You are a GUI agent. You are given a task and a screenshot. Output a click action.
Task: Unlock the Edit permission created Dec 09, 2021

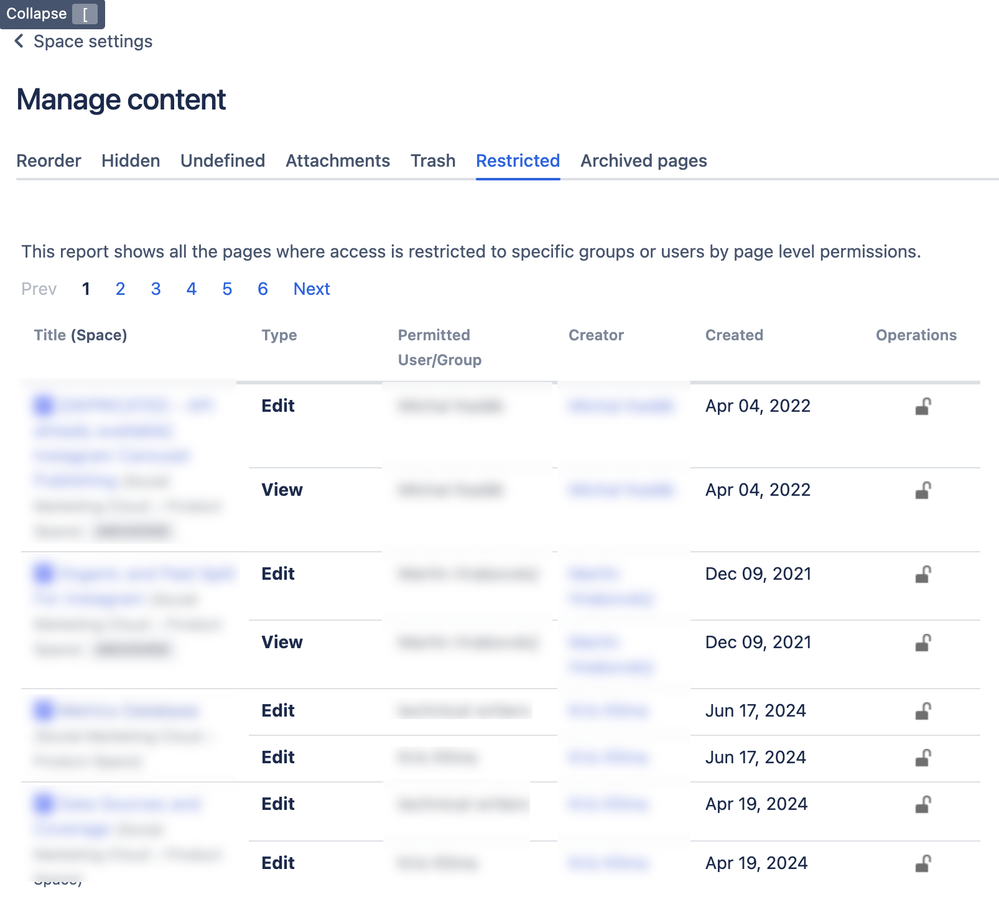923,575
